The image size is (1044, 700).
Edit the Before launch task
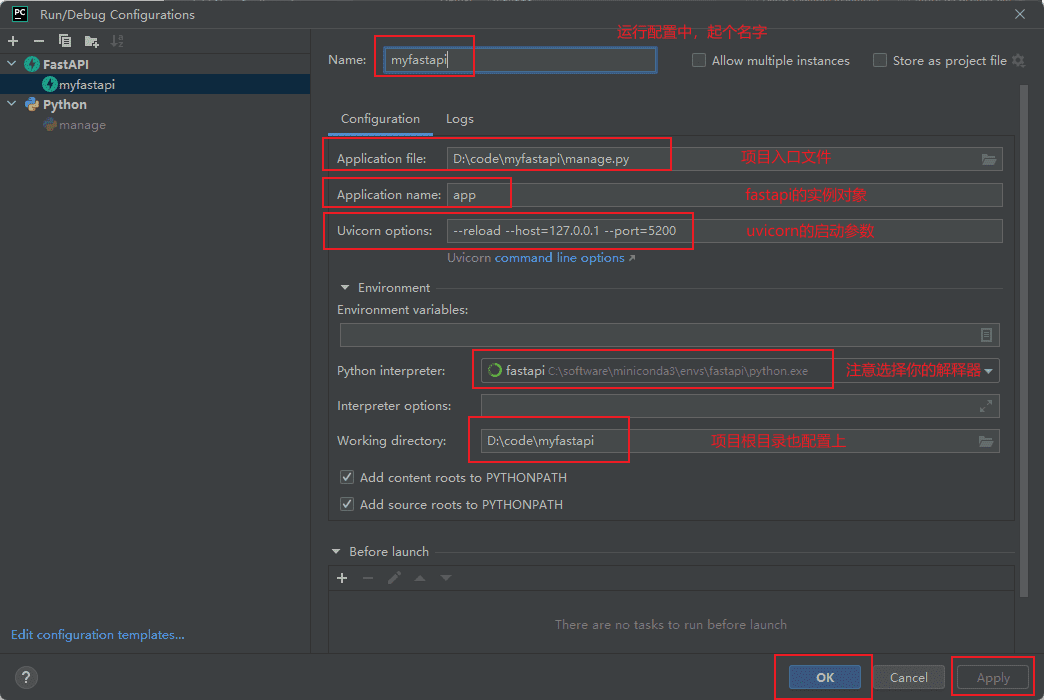[x=394, y=578]
